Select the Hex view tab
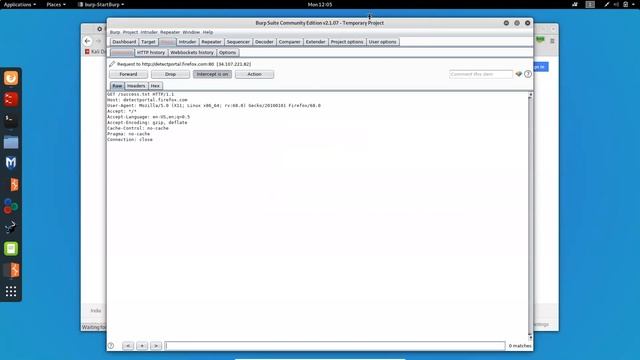 point(155,86)
